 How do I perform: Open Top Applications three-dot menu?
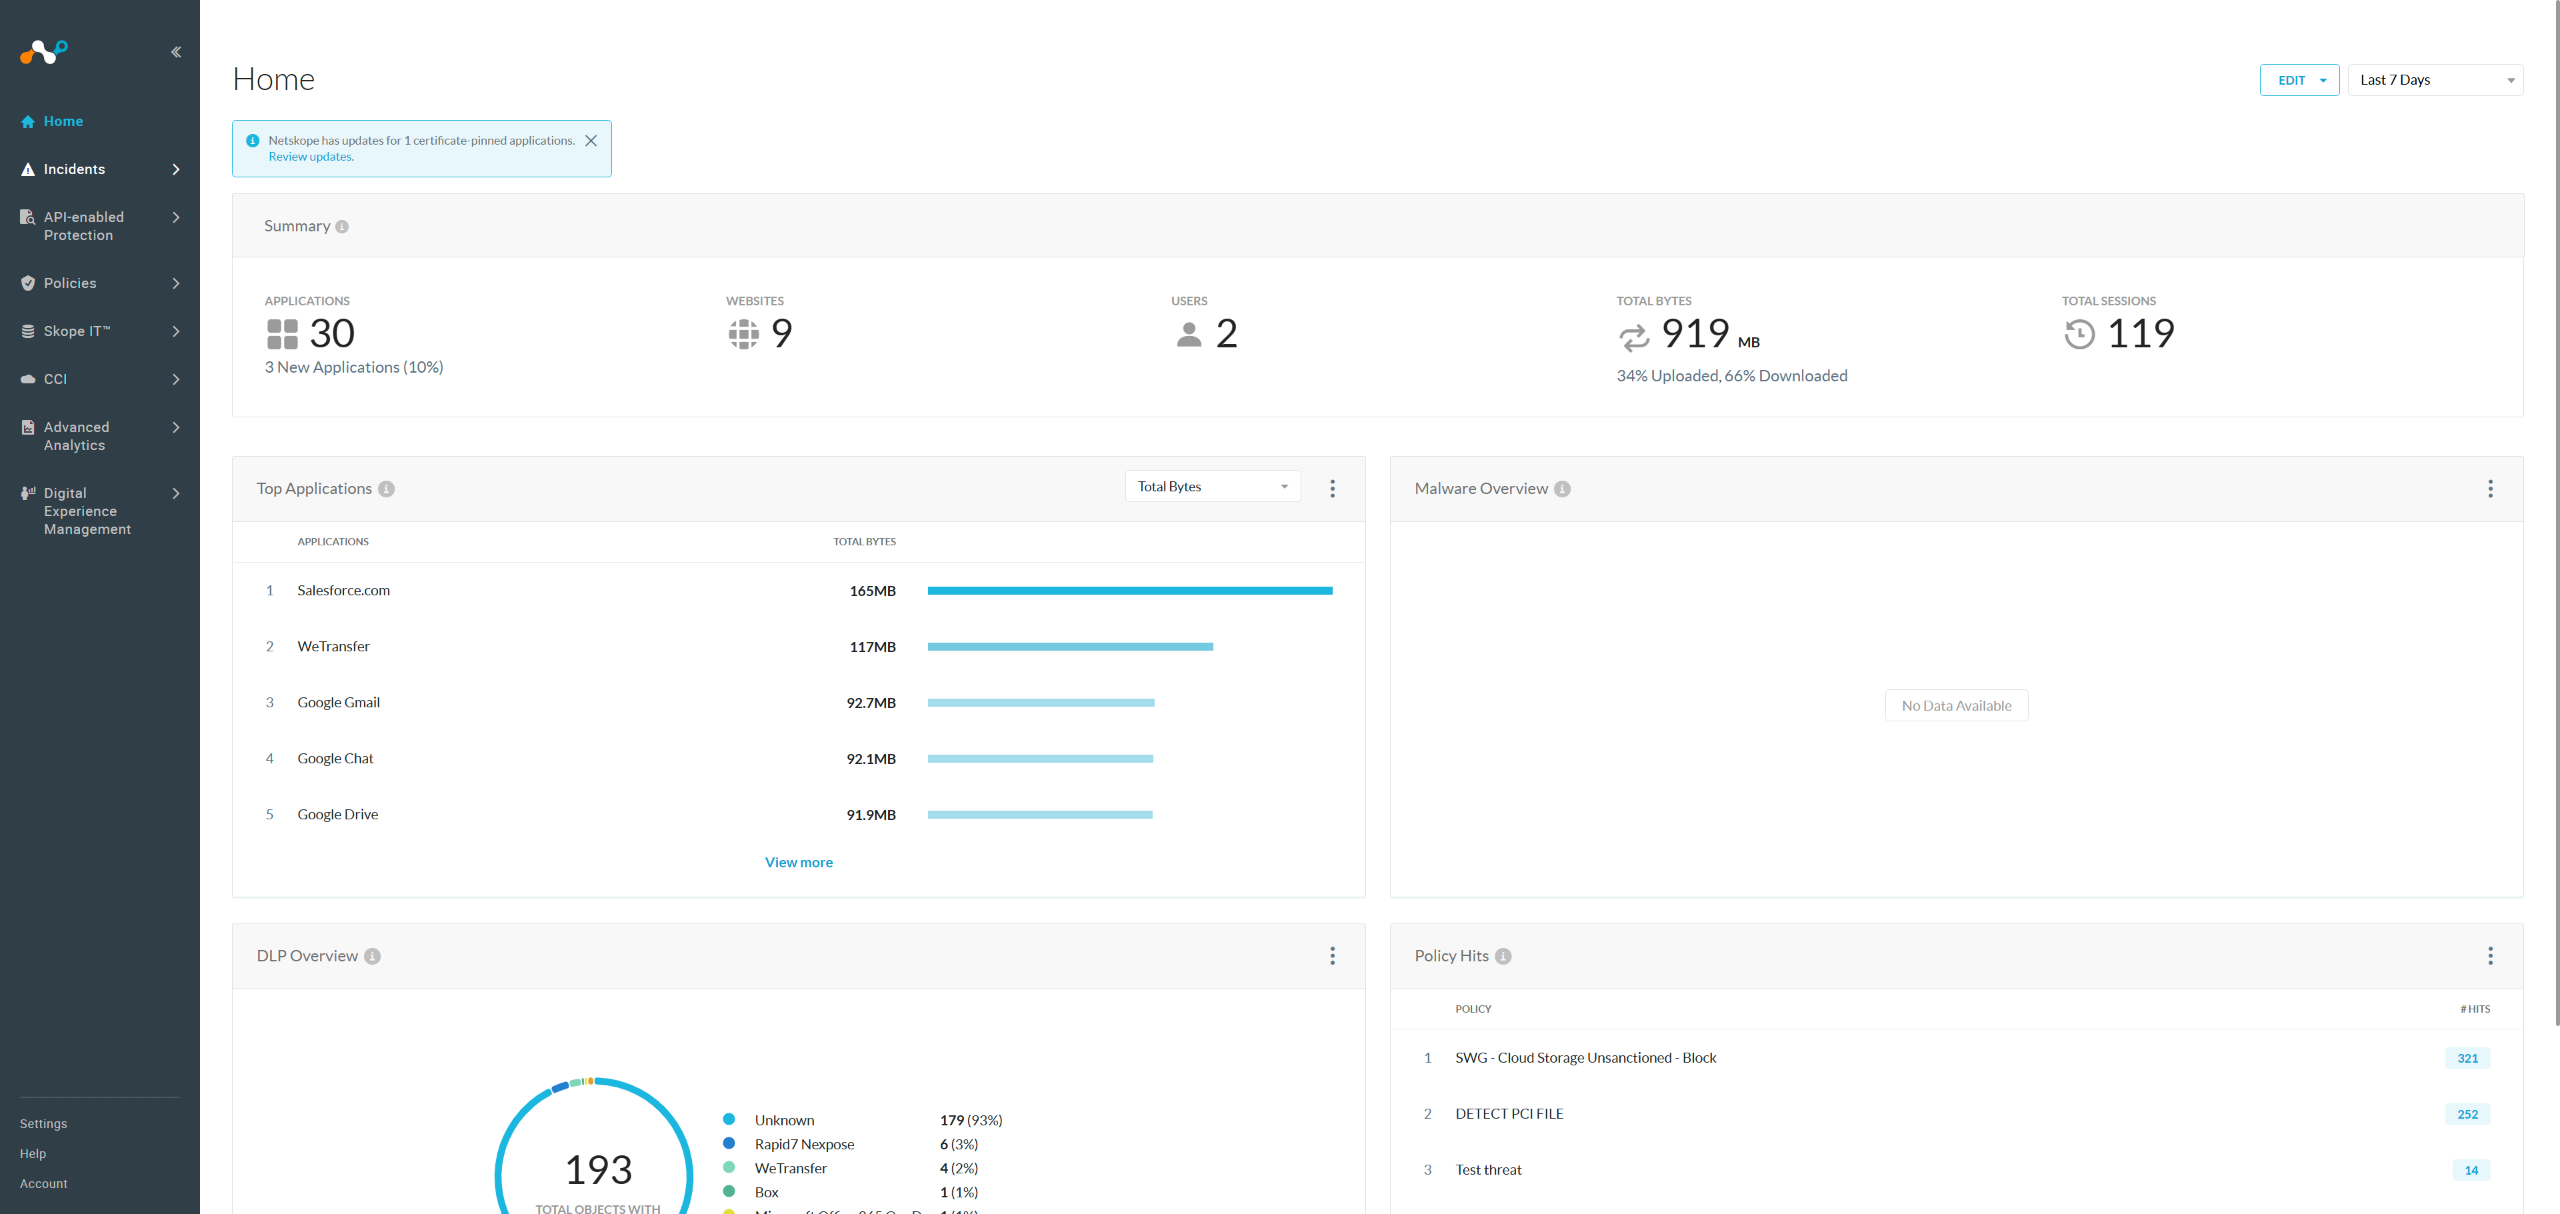[1332, 488]
